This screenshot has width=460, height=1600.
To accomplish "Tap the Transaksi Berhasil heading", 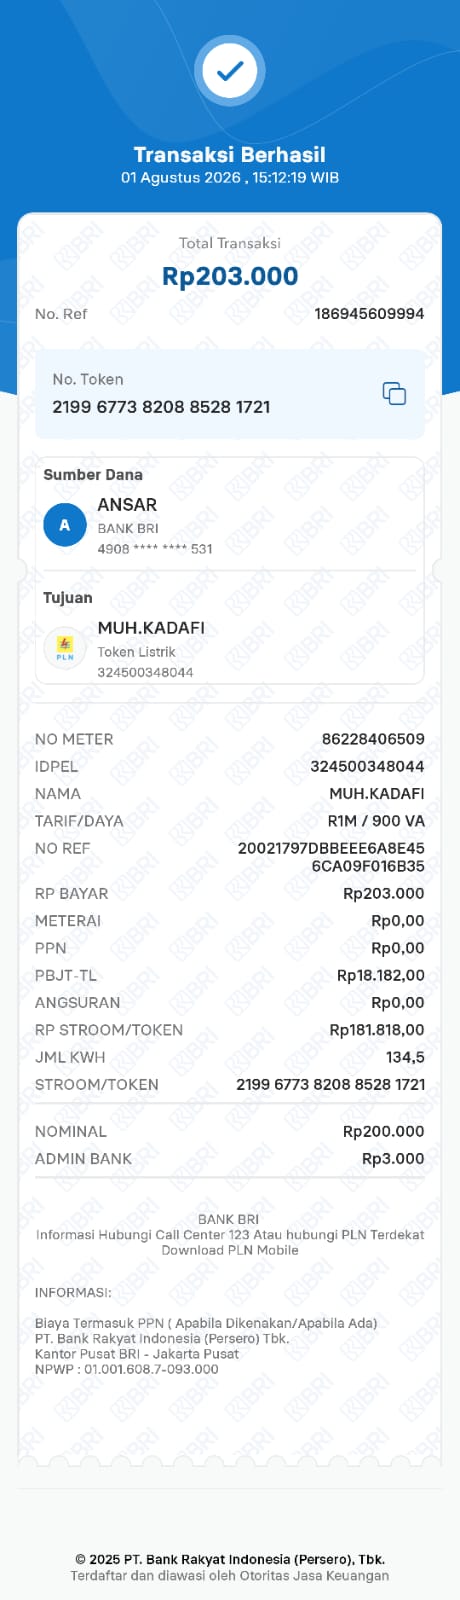I will [230, 154].
